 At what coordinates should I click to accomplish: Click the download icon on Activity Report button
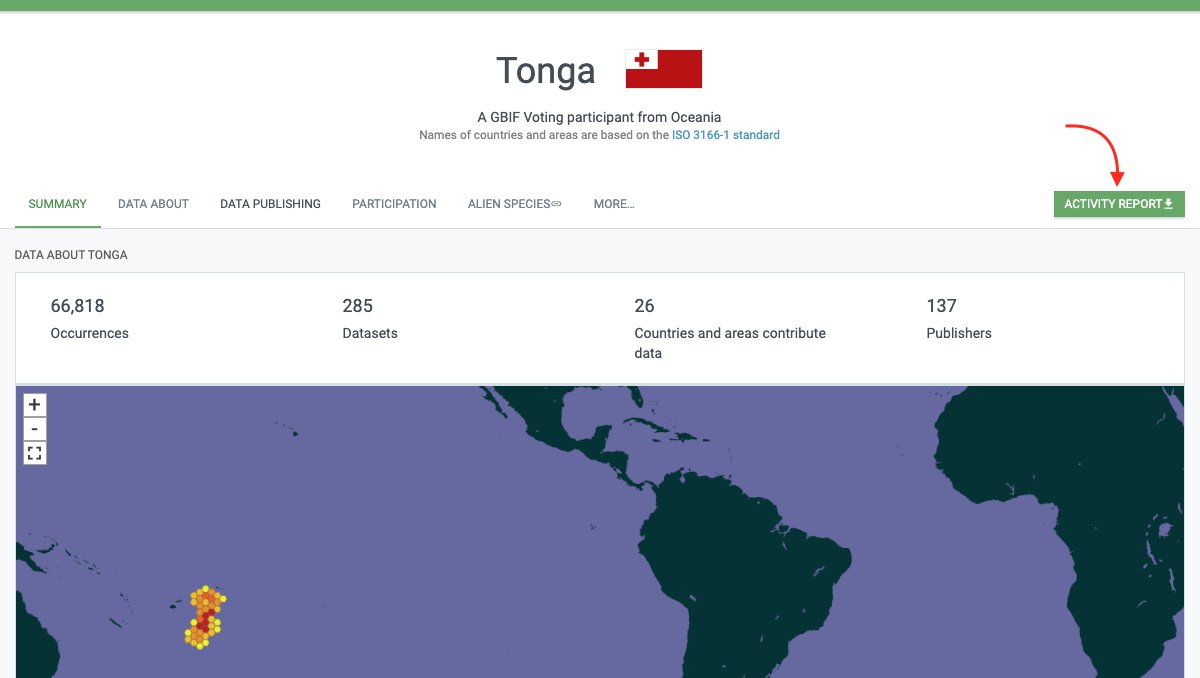click(x=1168, y=203)
